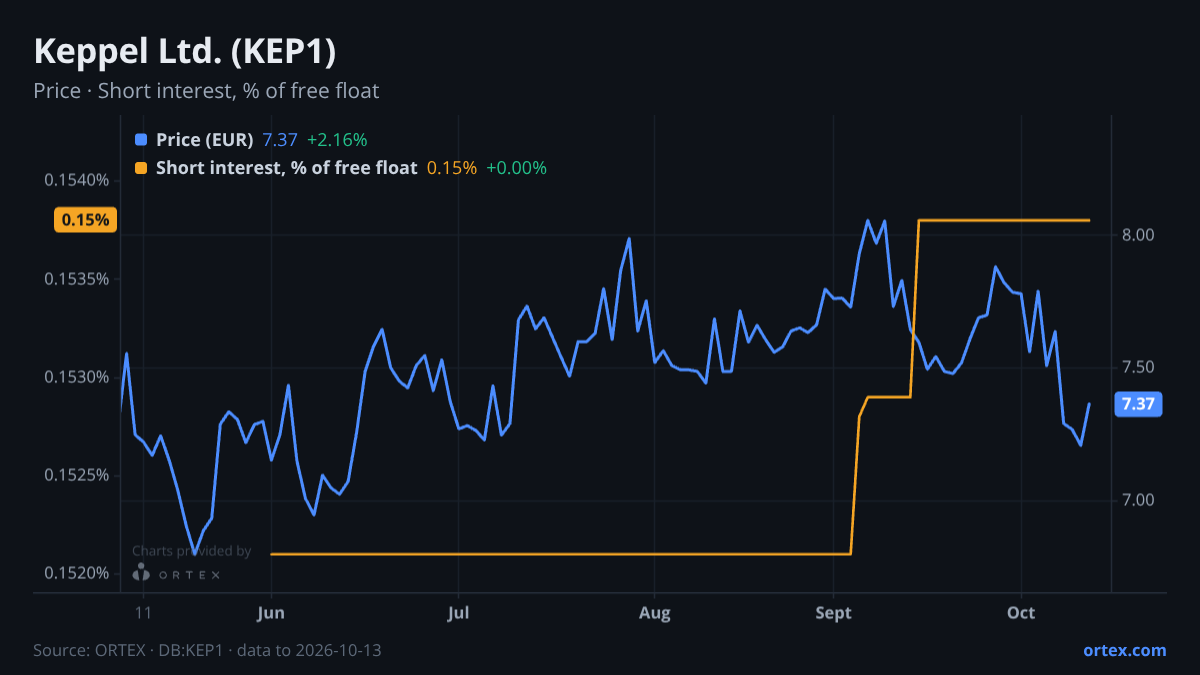Click the ORTEX logo icon

pyautogui.click(x=141, y=572)
